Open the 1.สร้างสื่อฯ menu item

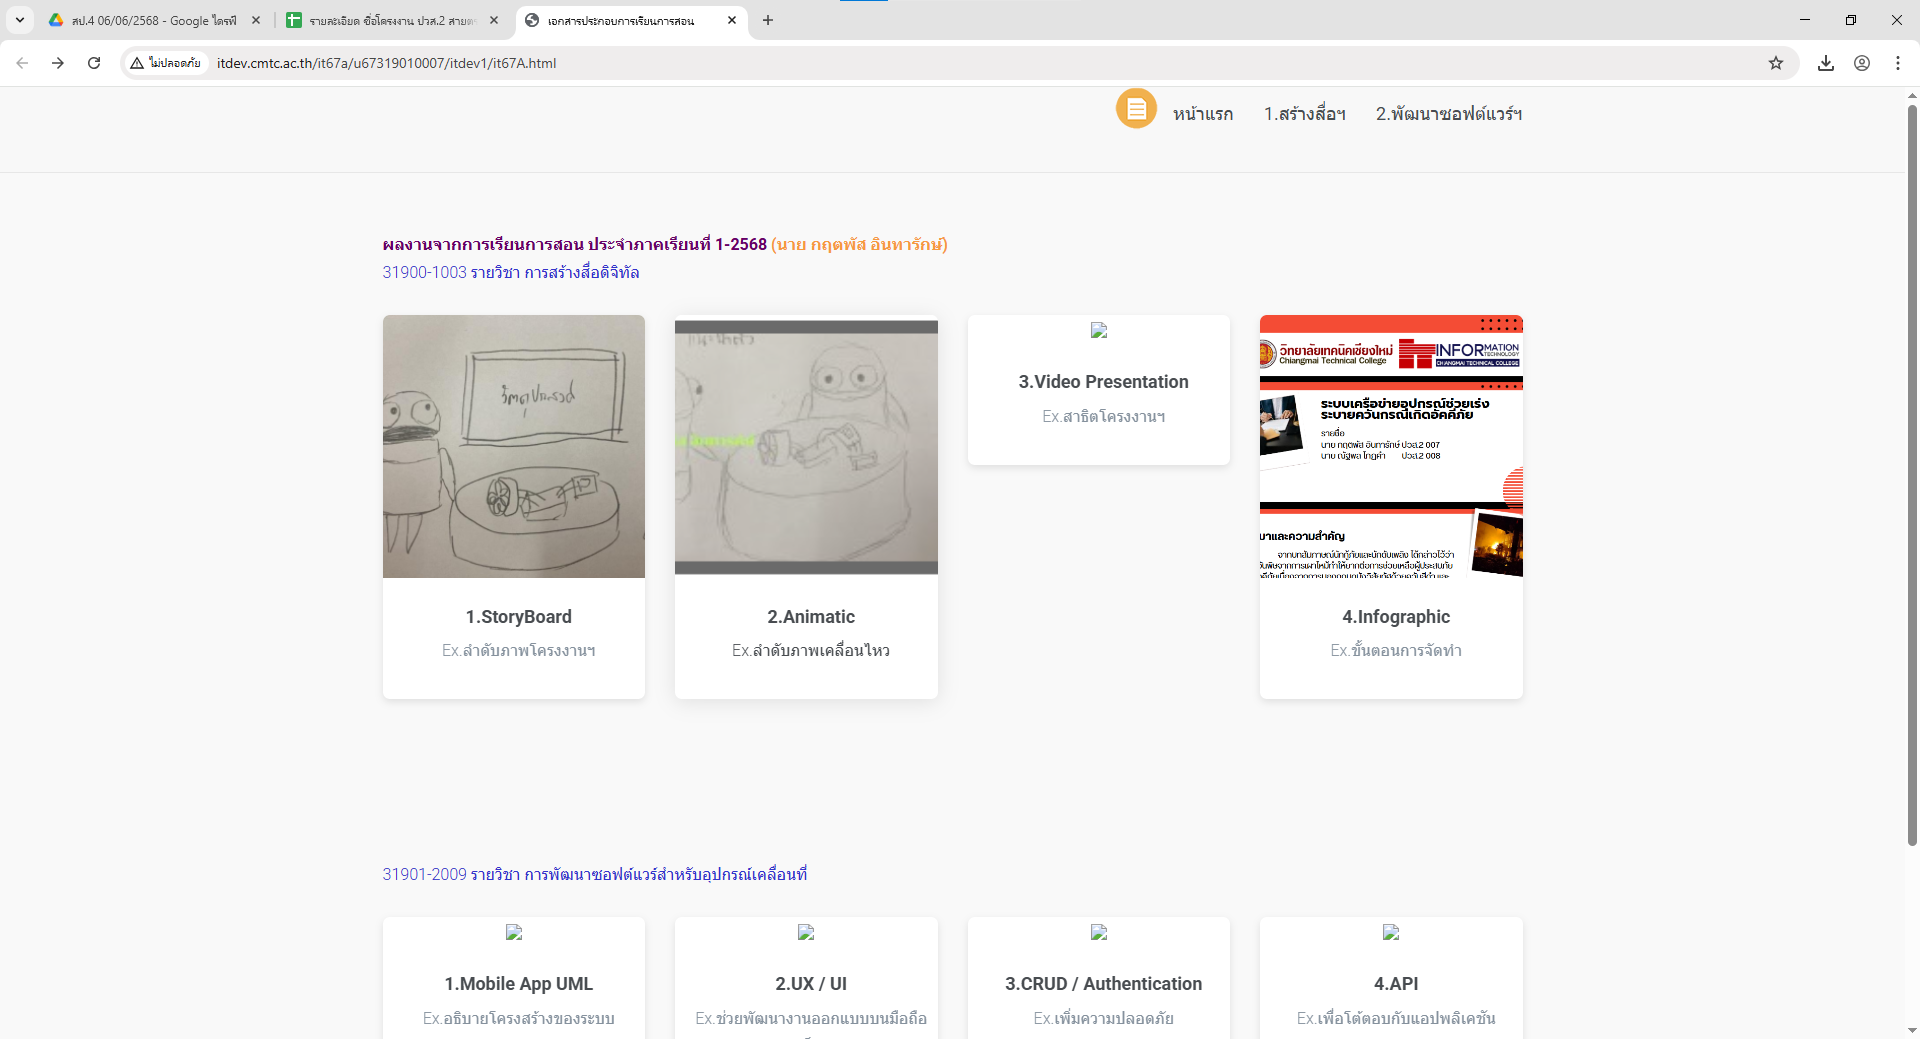(1304, 114)
